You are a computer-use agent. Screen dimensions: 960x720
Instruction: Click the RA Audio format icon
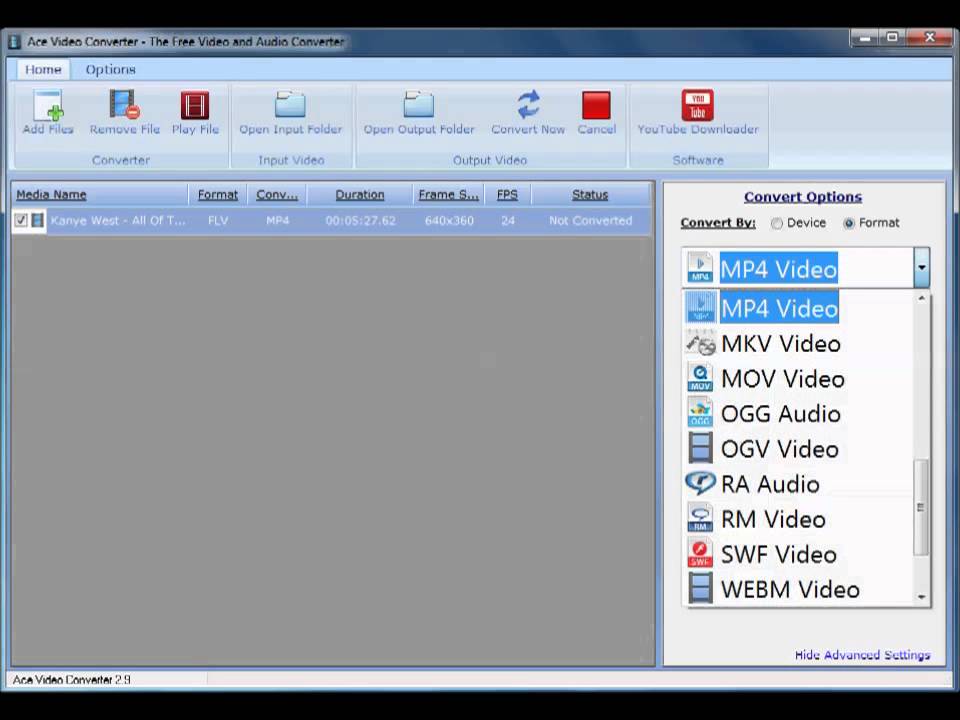click(x=700, y=483)
